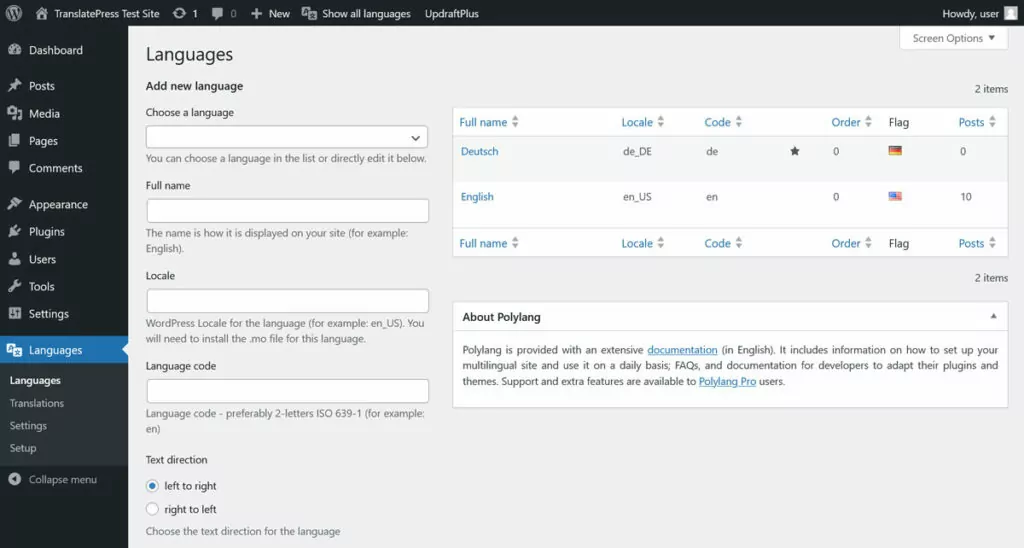The width and height of the screenshot is (1024, 548).
Task: Open UpdraftPlus in the admin bar
Action: 452,13
